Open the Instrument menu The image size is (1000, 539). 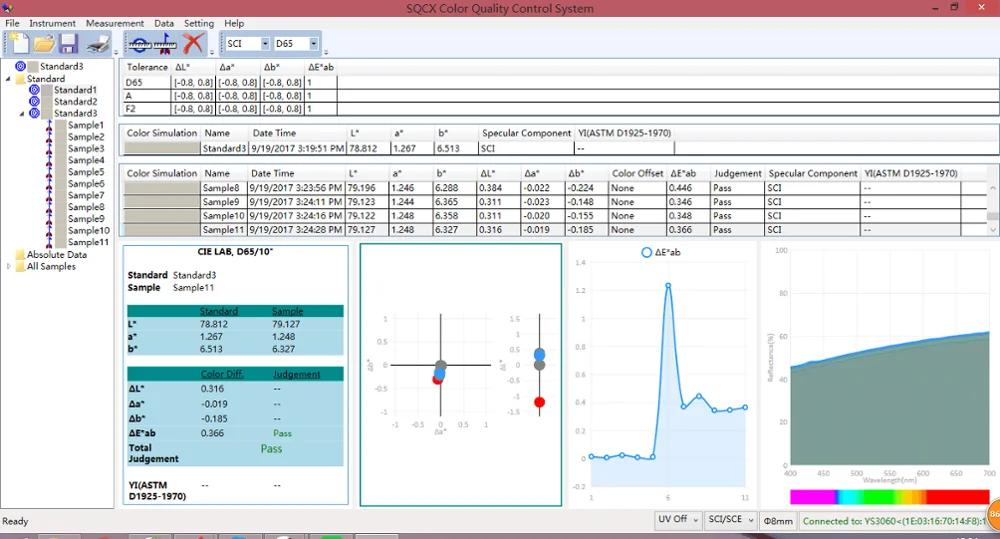51,23
